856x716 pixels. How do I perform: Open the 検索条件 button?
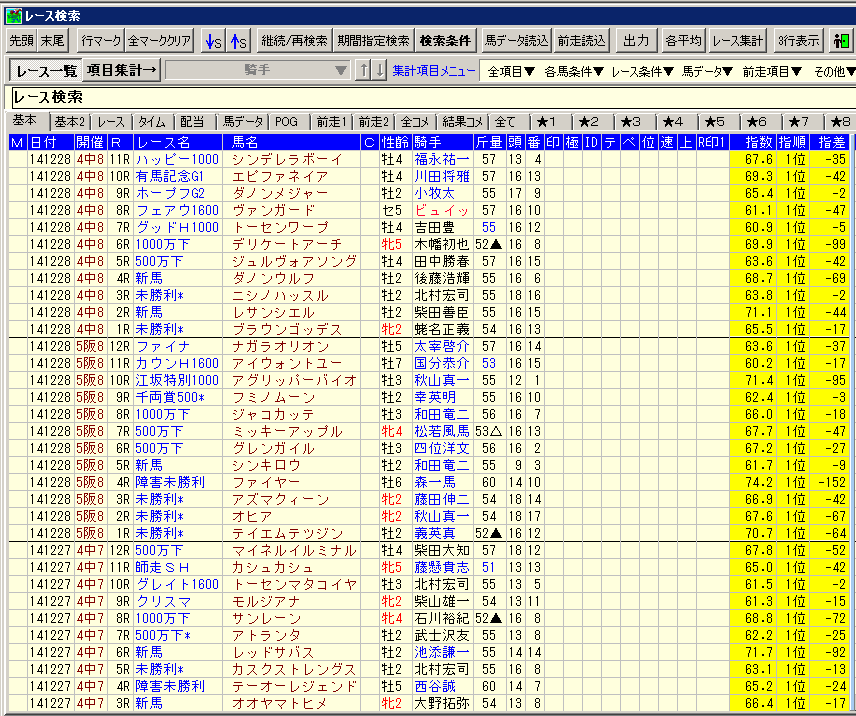[445, 41]
